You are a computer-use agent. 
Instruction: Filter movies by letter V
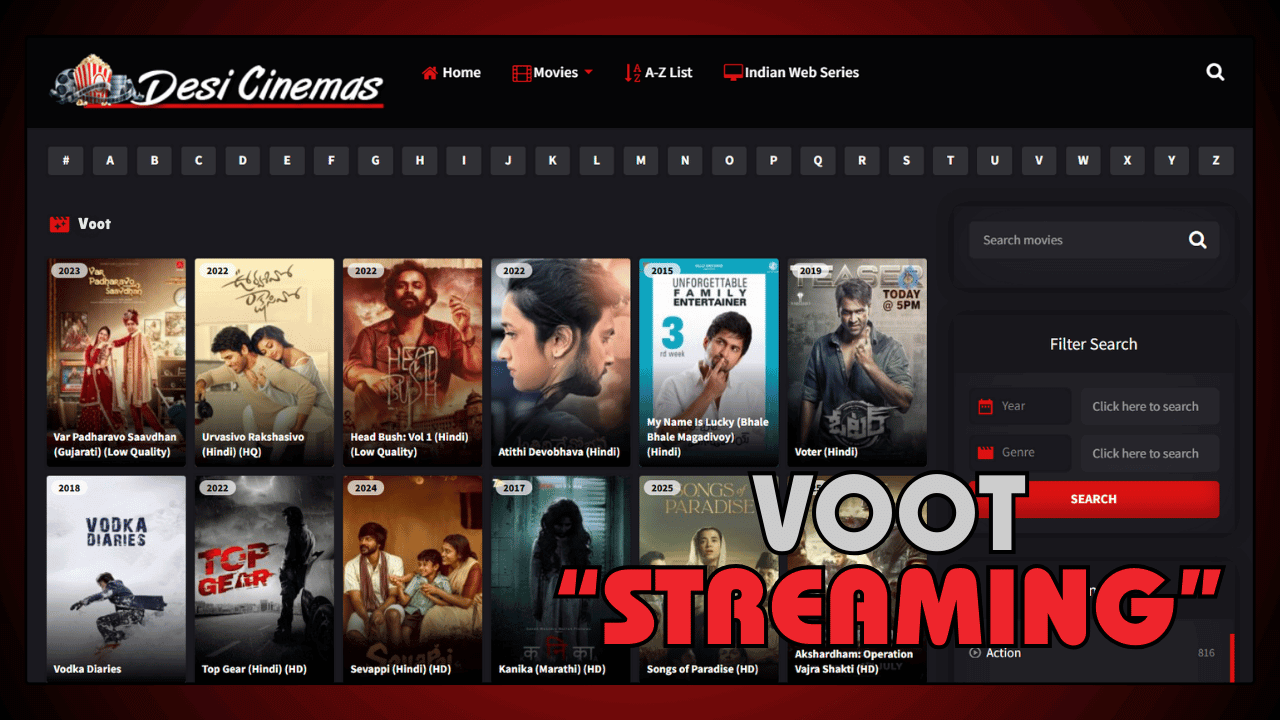click(1039, 161)
